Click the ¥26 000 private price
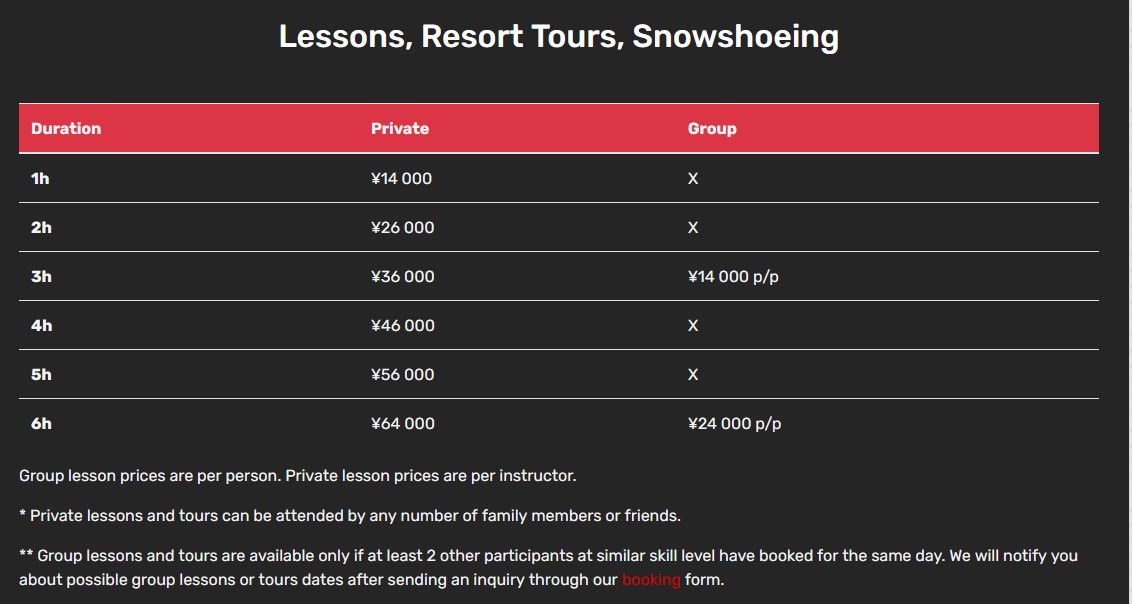Screen dimensions: 1132x604 pyautogui.click(x=403, y=227)
